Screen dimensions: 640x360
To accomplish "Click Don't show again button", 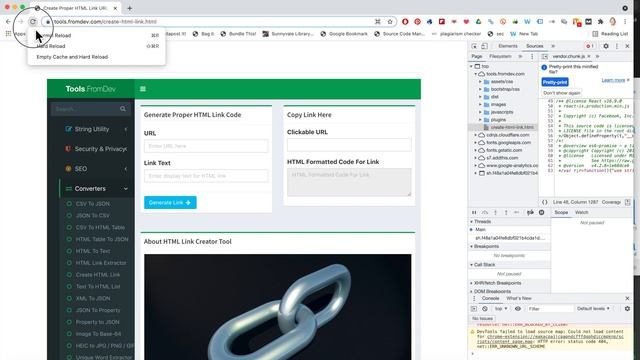I will 561,93.
